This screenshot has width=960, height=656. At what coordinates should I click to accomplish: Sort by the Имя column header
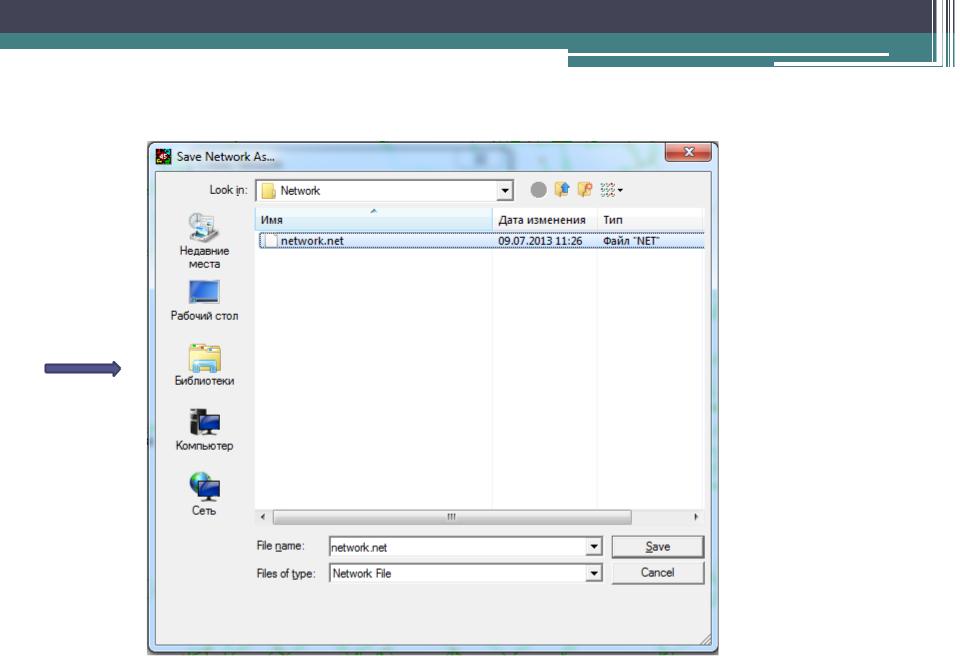click(x=373, y=219)
